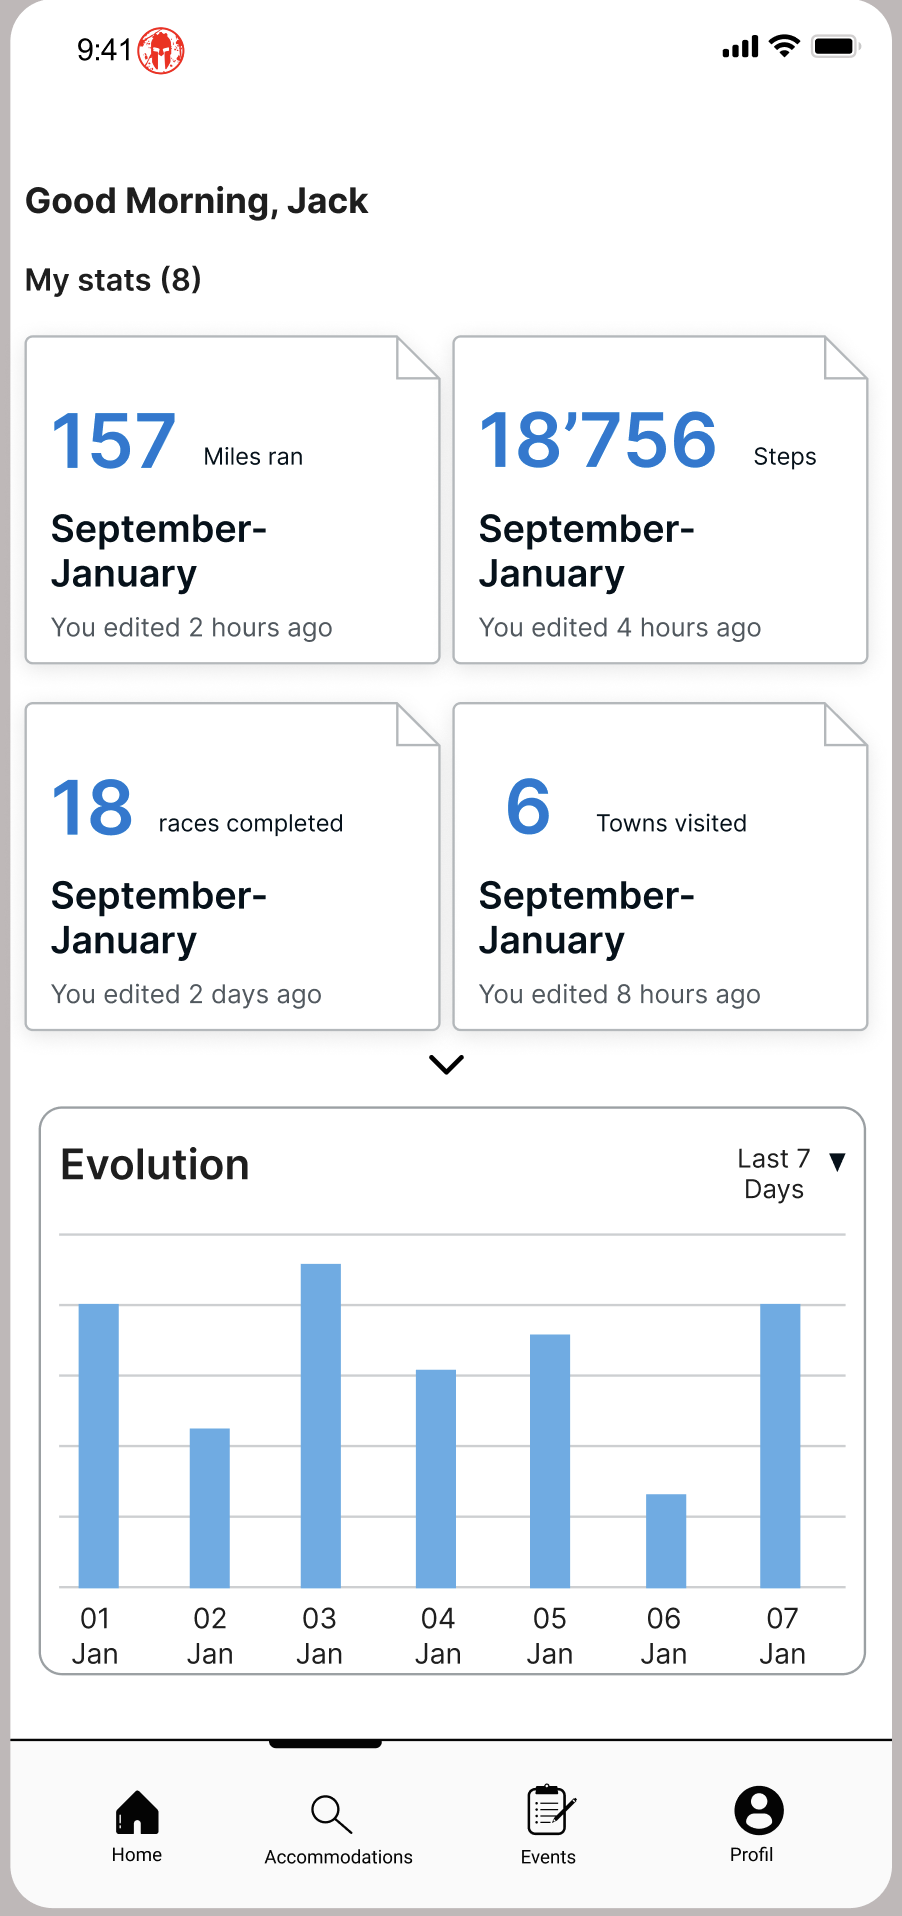This screenshot has height=1916, width=902.
Task: Tap the Spartan helmet logo
Action: click(161, 50)
